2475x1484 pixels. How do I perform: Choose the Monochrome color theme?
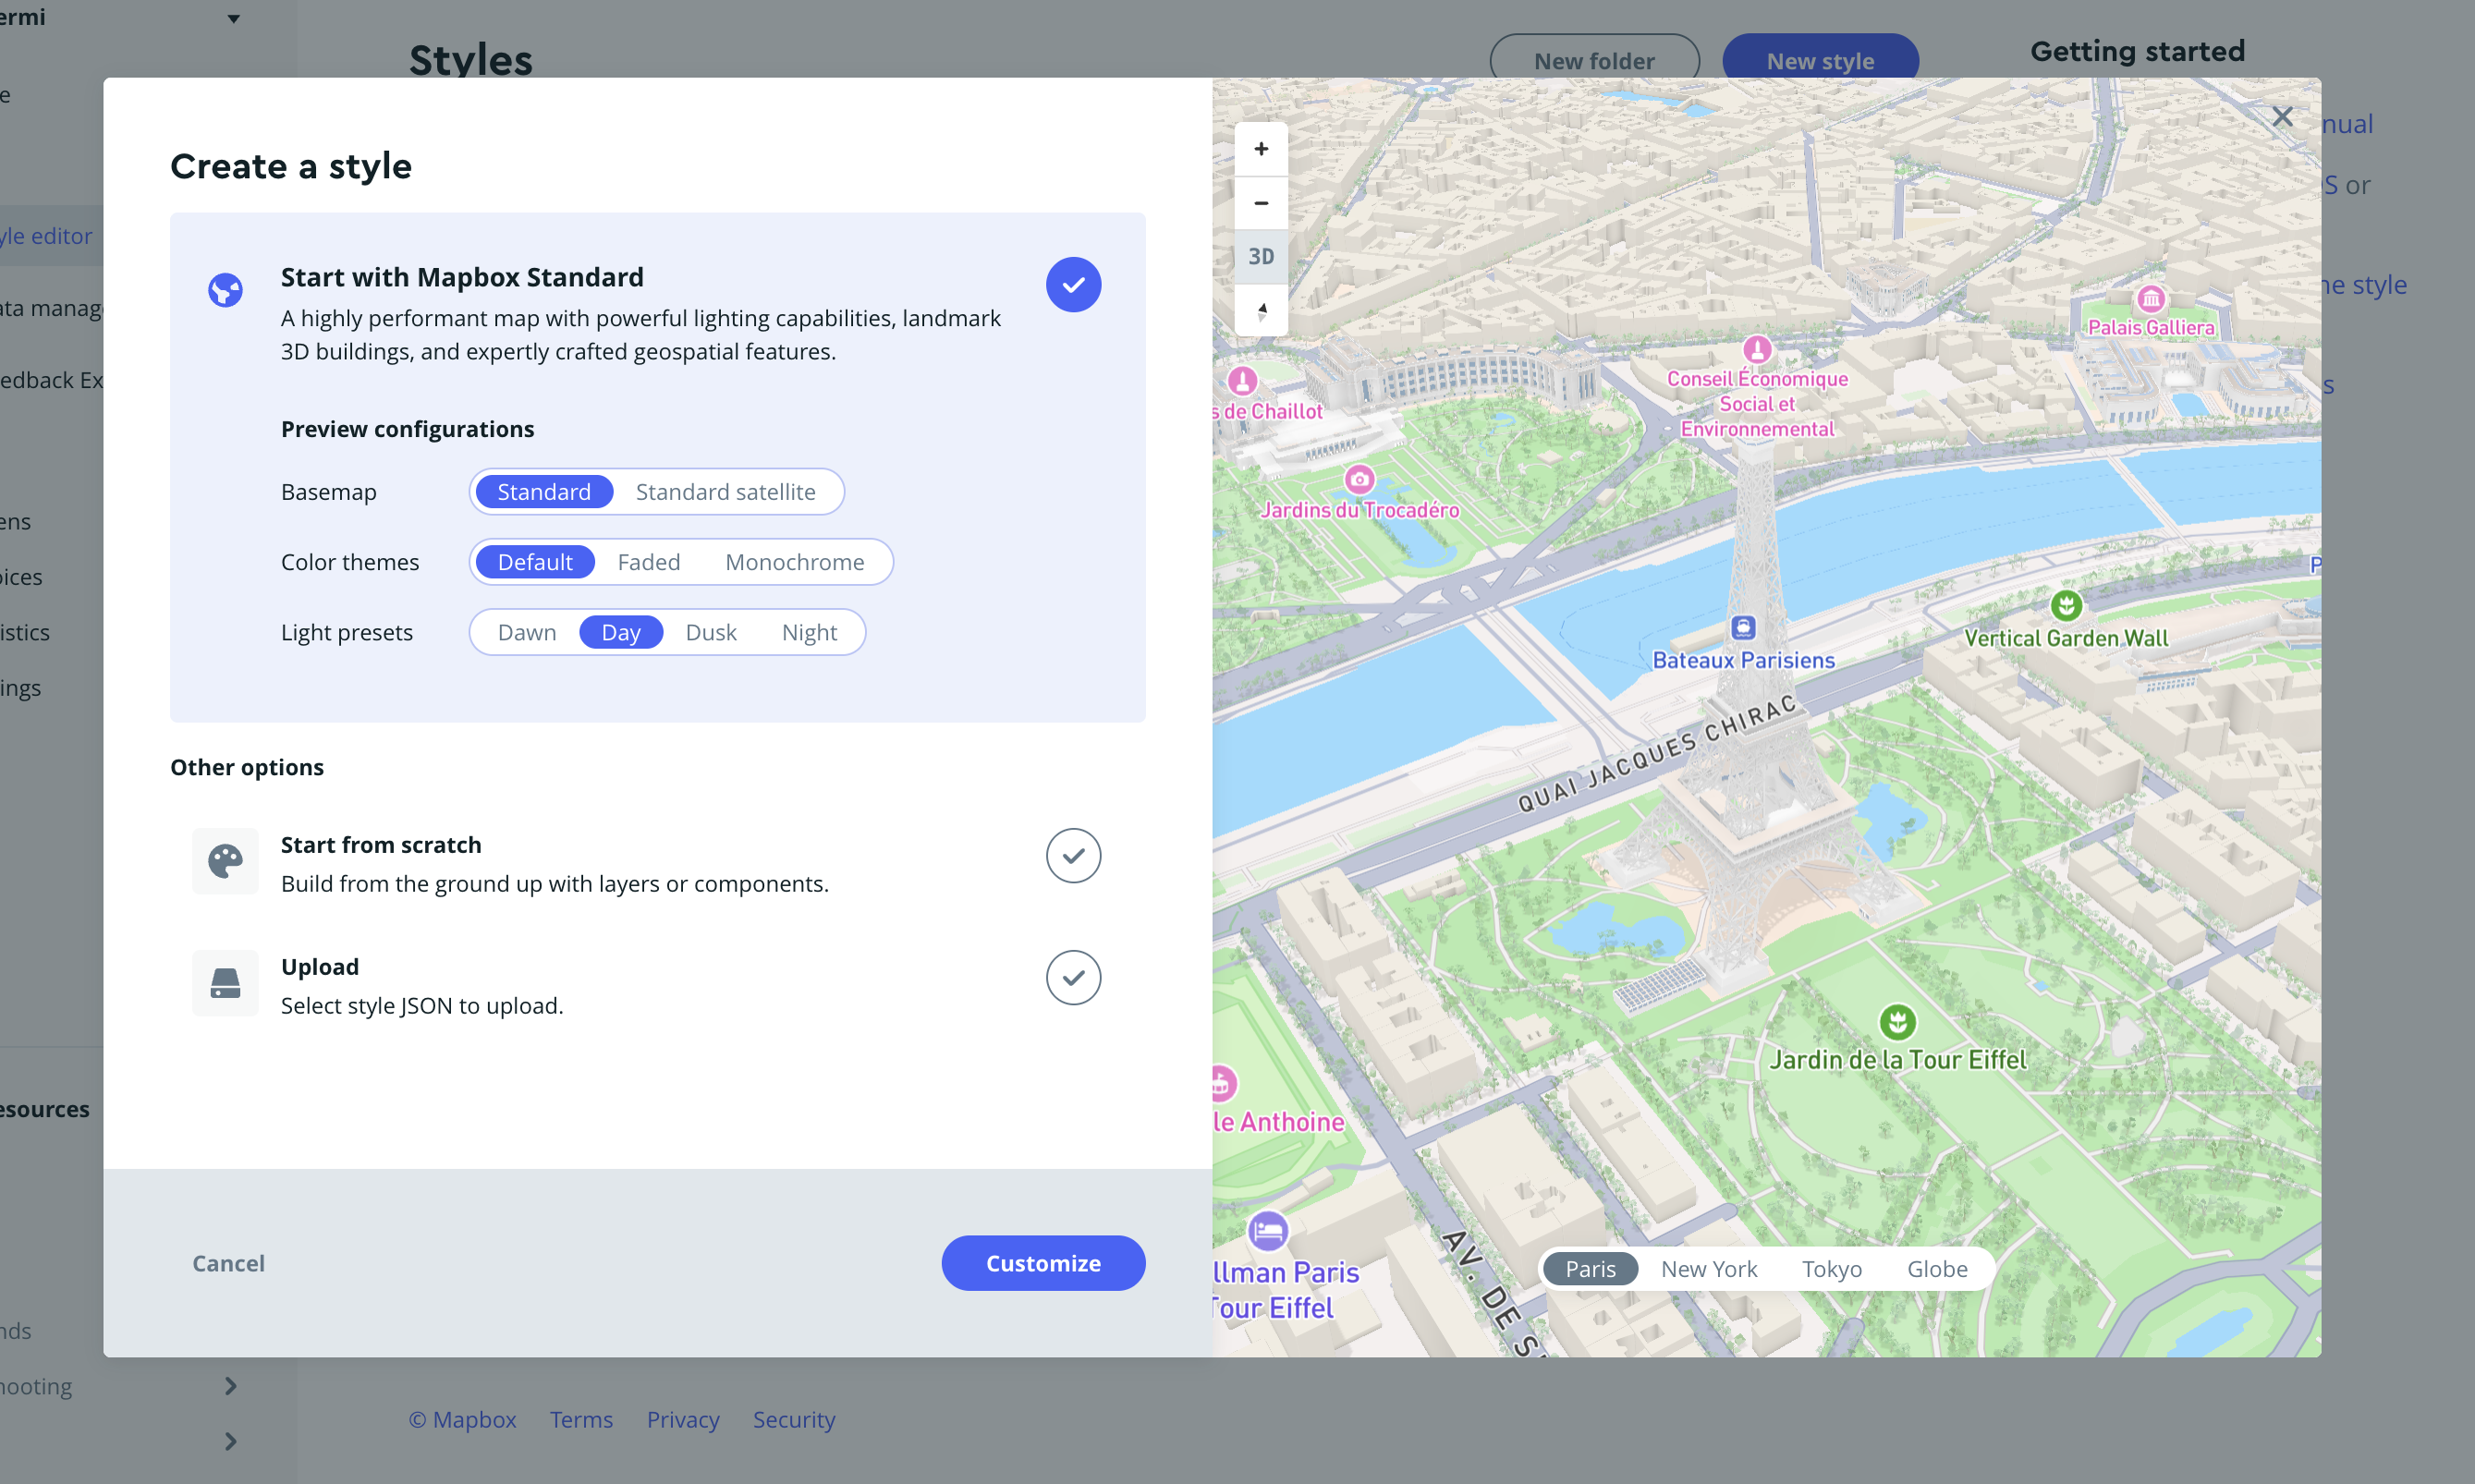(x=794, y=562)
